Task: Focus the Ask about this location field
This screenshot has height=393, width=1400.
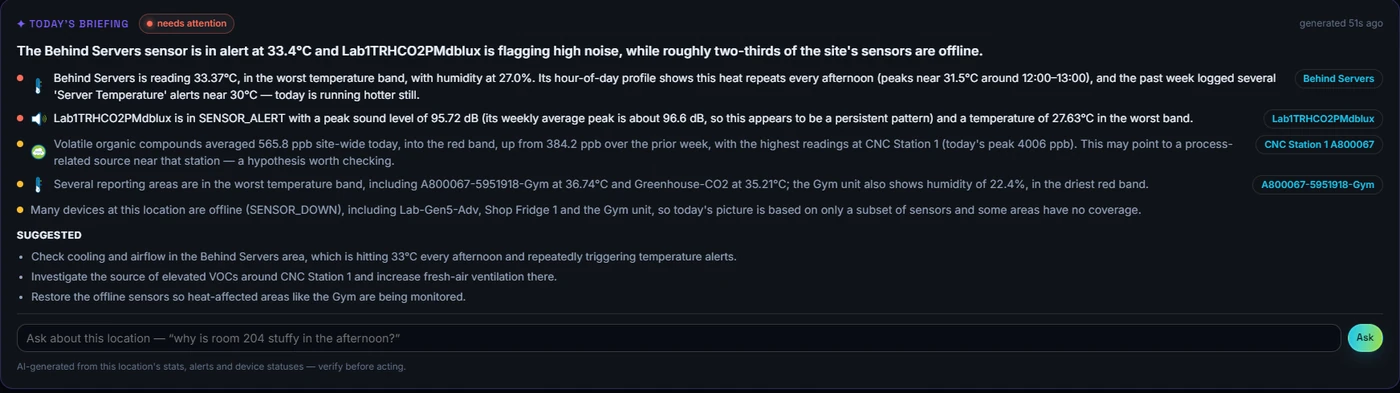Action: click(678, 338)
